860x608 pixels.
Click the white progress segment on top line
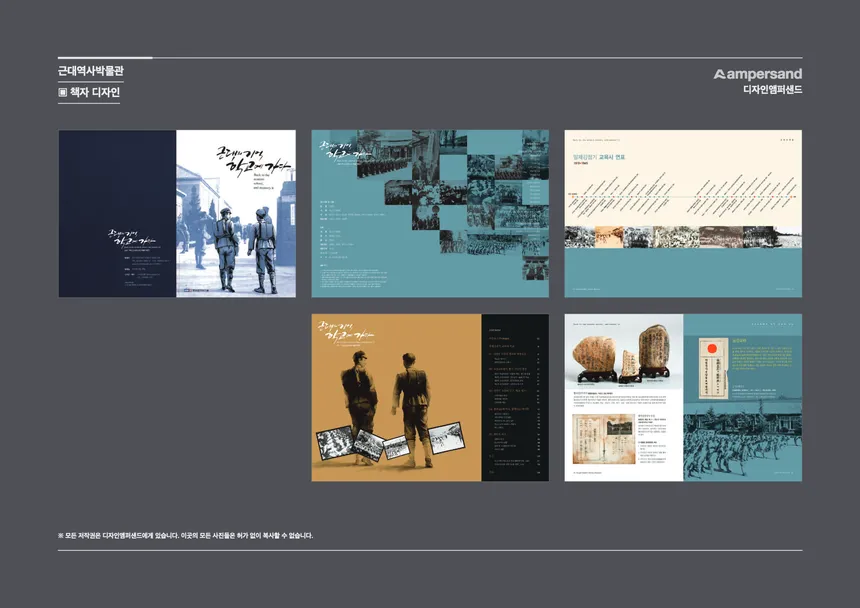[105, 58]
